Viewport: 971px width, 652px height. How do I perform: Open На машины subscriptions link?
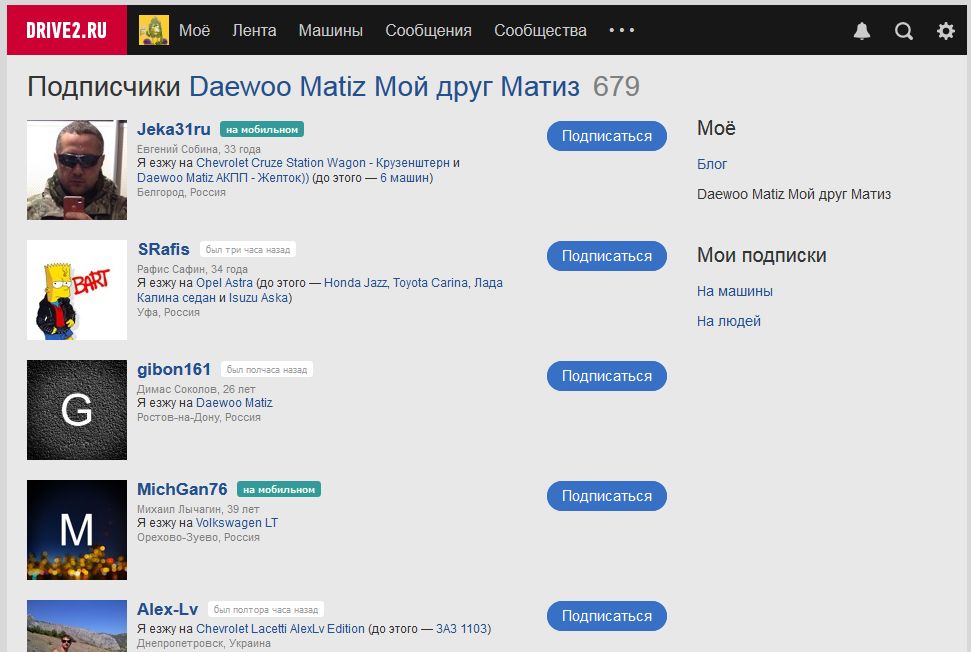coord(735,291)
